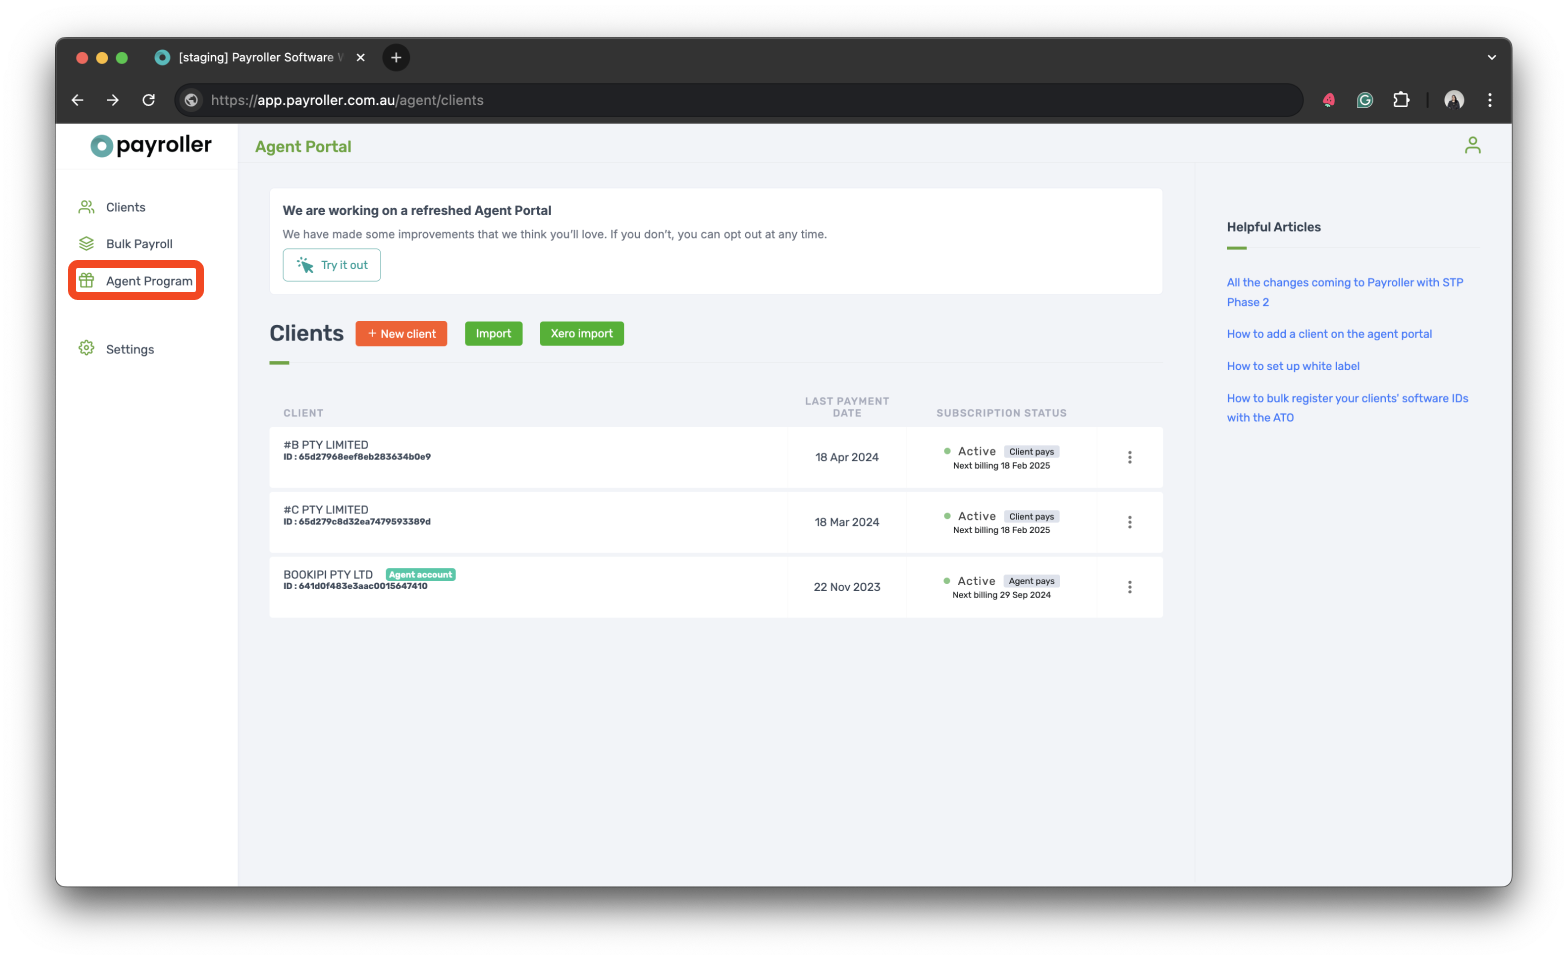The image size is (1568, 960).
Task: Click the address bar URL field
Action: (740, 100)
